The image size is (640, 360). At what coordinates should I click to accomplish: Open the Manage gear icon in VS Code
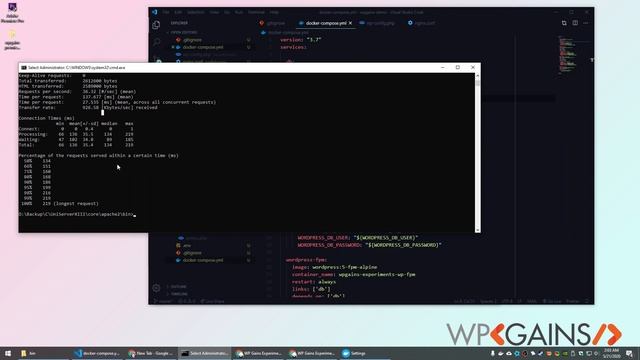click(x=156, y=288)
